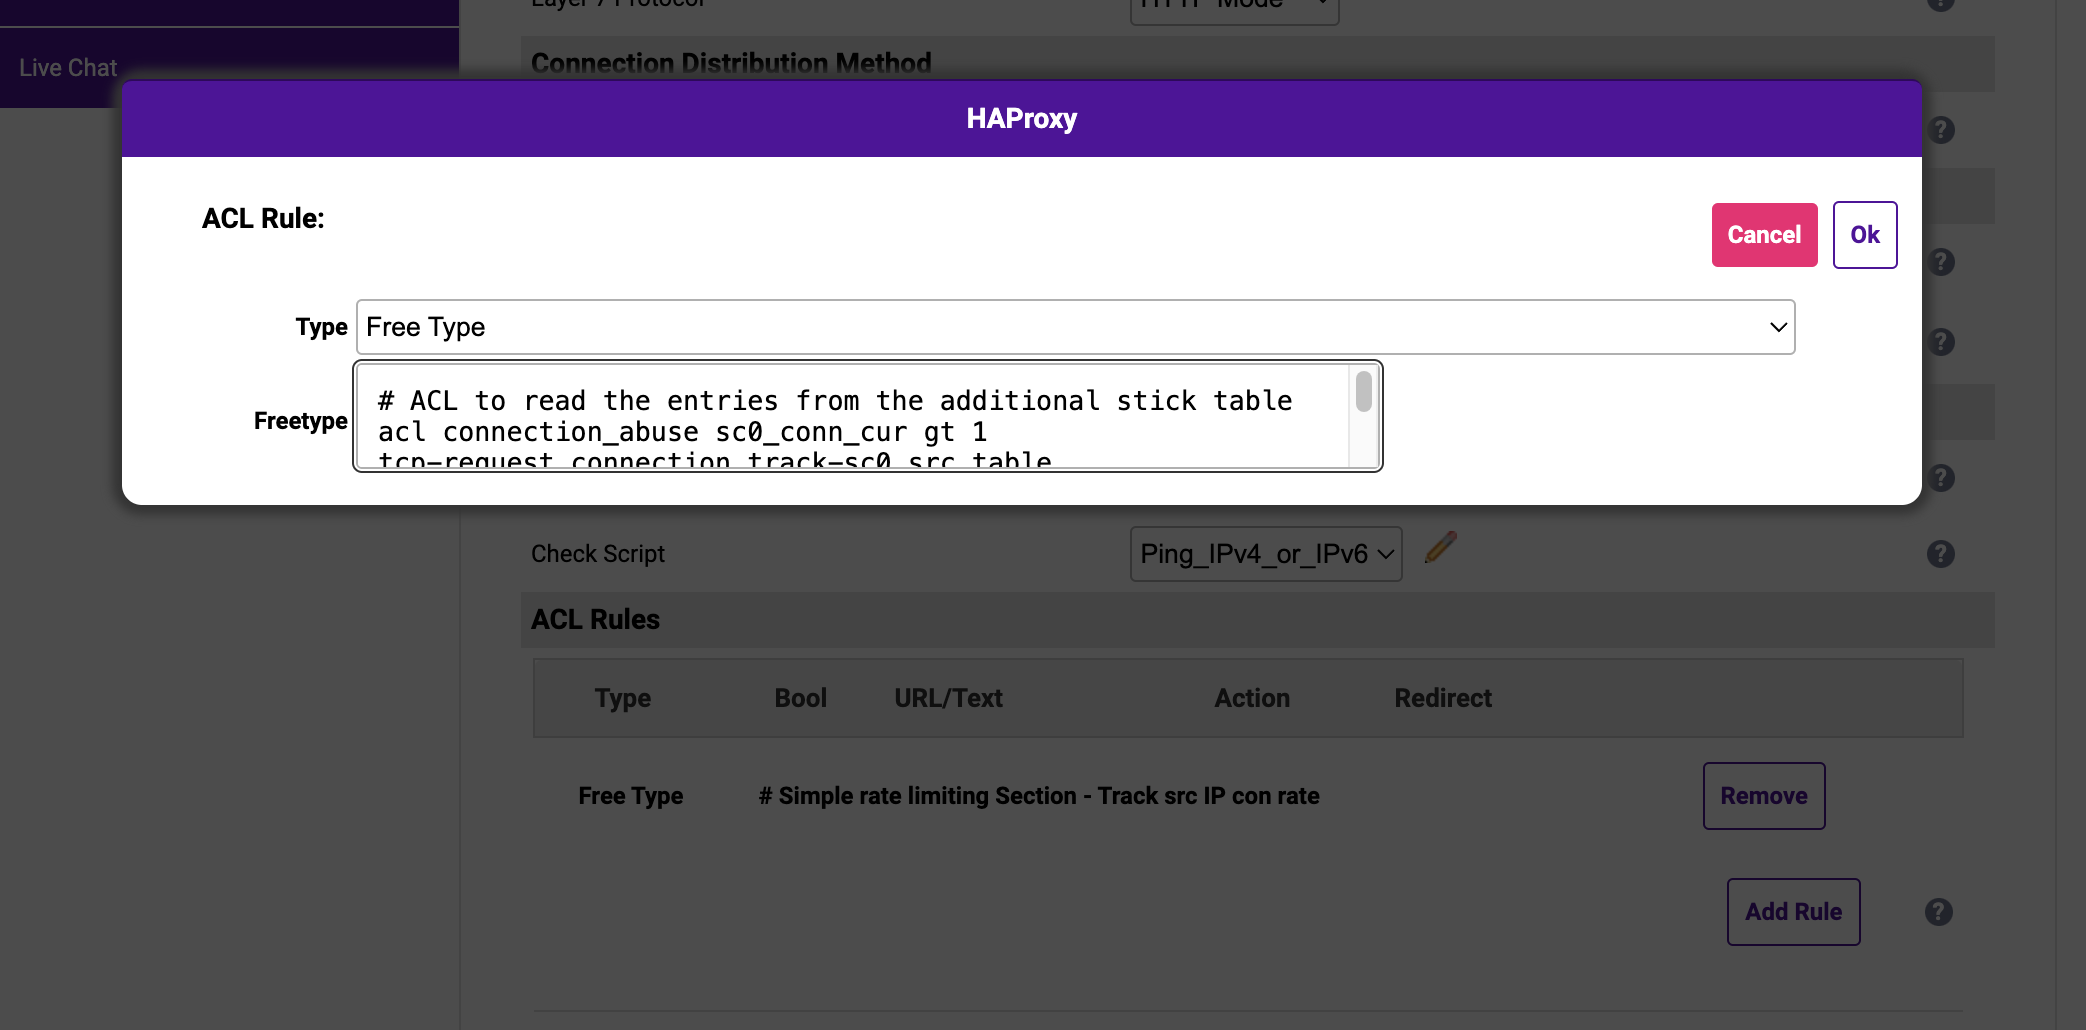Image resolution: width=2086 pixels, height=1030 pixels.
Task: Click the Action column header
Action: click(x=1252, y=698)
